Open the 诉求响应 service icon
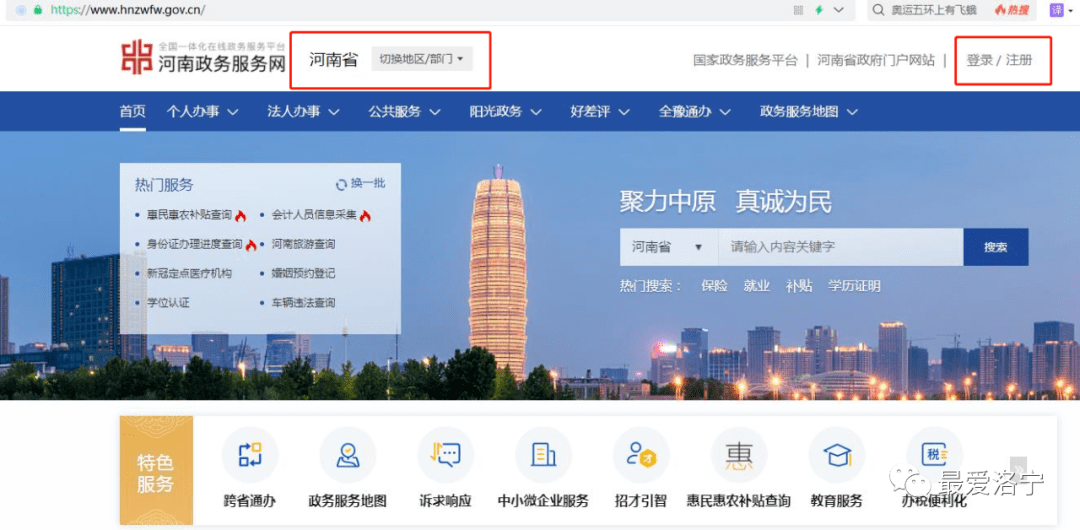Image resolution: width=1080 pixels, height=530 pixels. tap(446, 456)
